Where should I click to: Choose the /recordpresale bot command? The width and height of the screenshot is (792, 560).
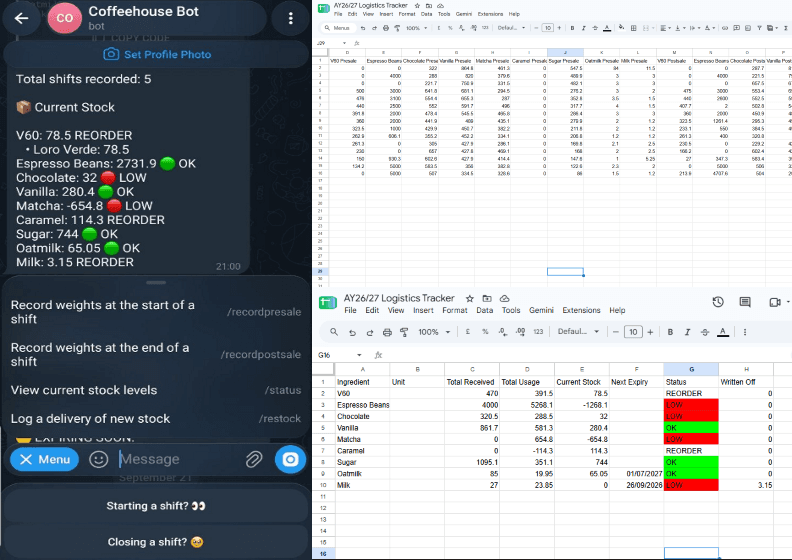156,312
